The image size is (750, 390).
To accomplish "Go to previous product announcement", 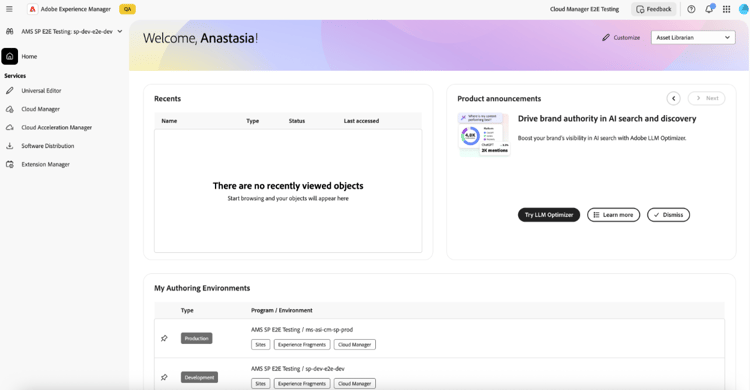I will coord(673,98).
